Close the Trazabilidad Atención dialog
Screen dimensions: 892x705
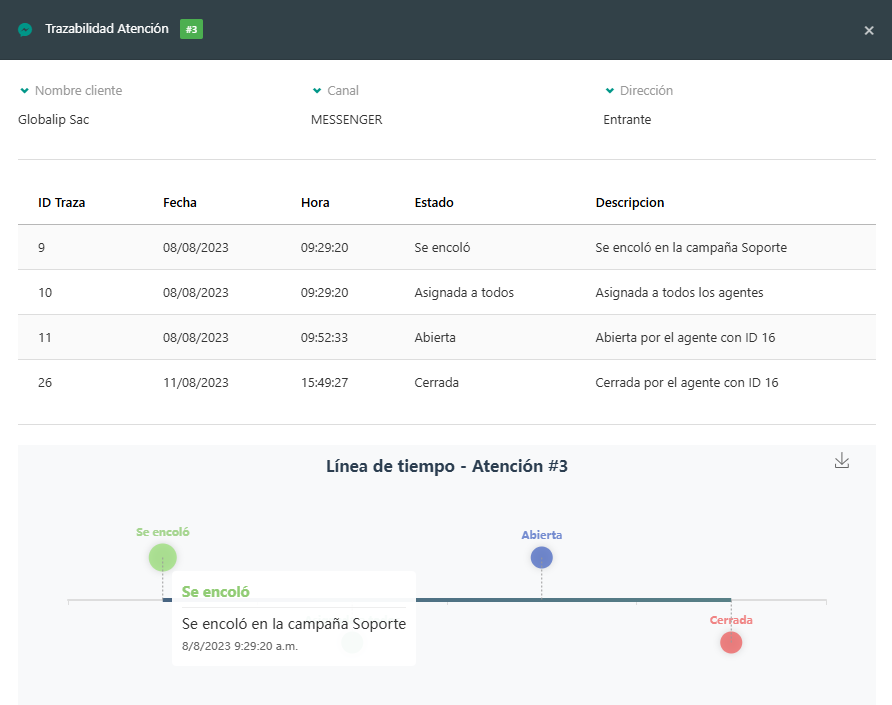tap(869, 31)
